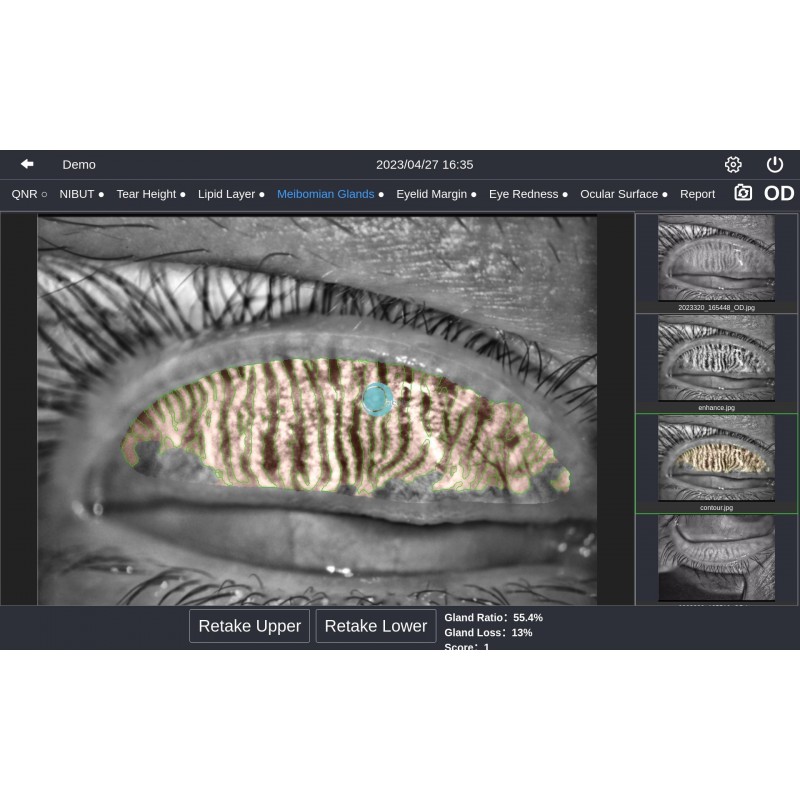This screenshot has height=800, width=800.
Task: Open settings with the gear icon
Action: [x=733, y=164]
